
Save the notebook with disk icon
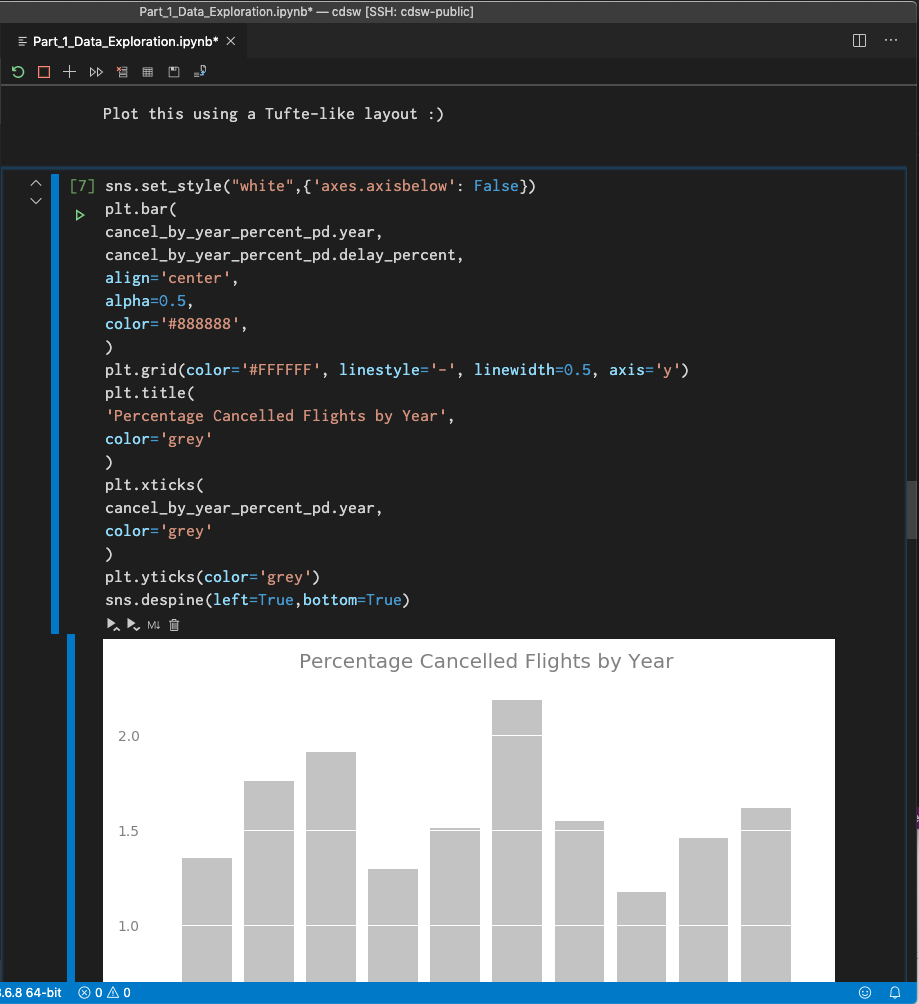[172, 71]
